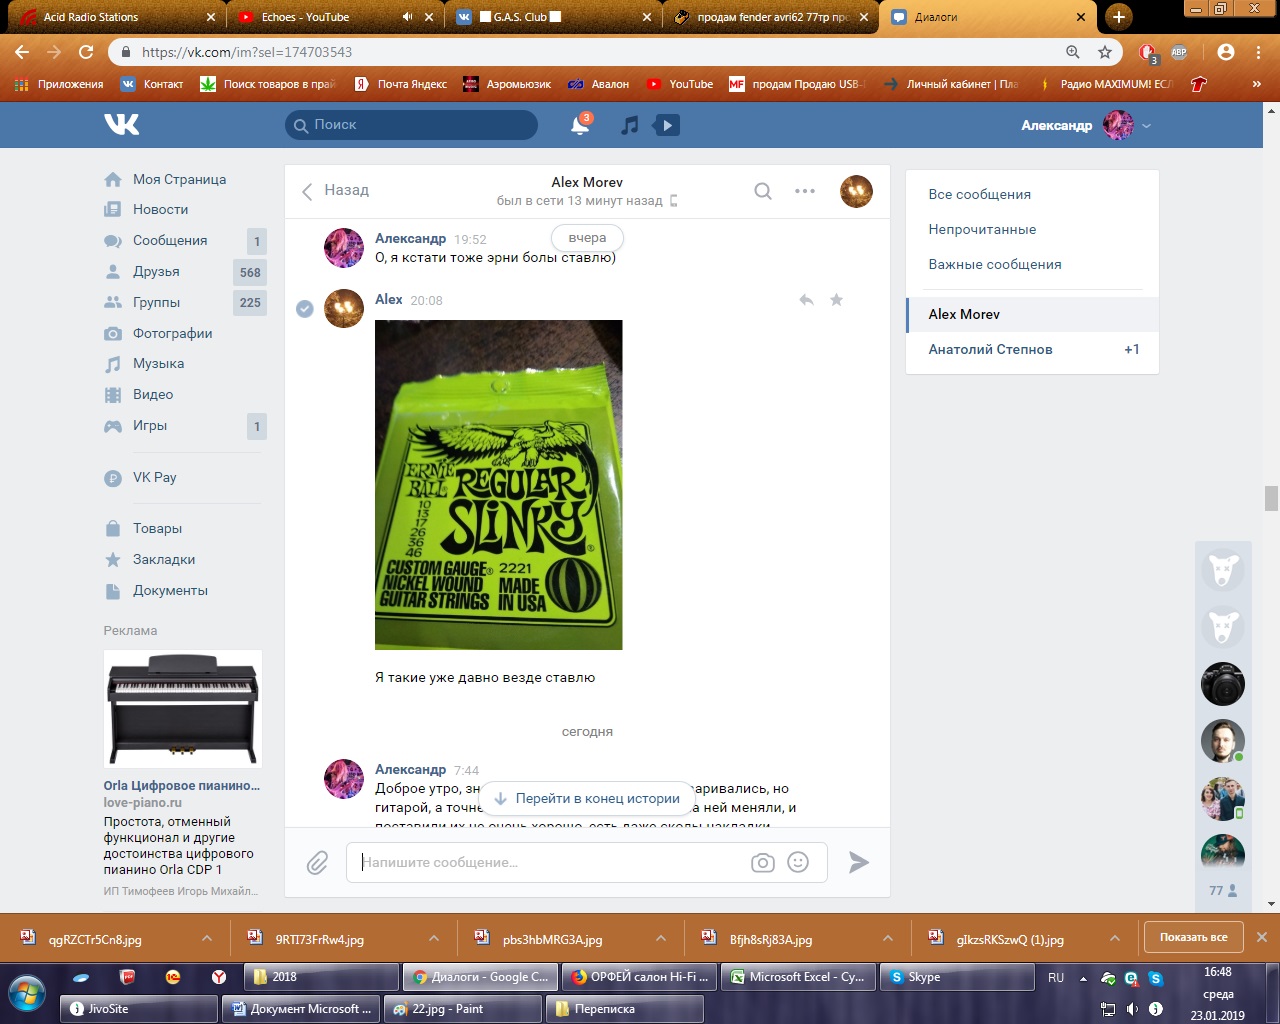This screenshot has width=1280, height=1024.
Task: Click the camera photo icon in message box
Action: 763,862
